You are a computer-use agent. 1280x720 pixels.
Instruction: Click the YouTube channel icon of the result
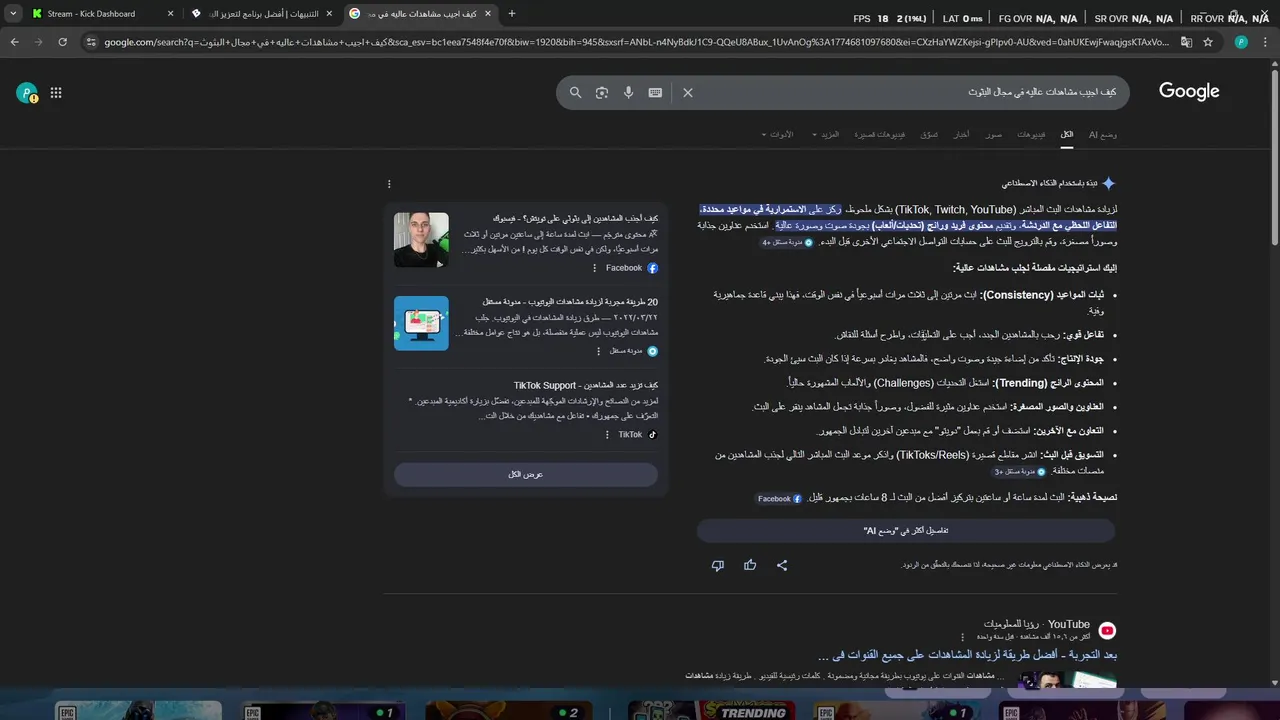[1107, 631]
